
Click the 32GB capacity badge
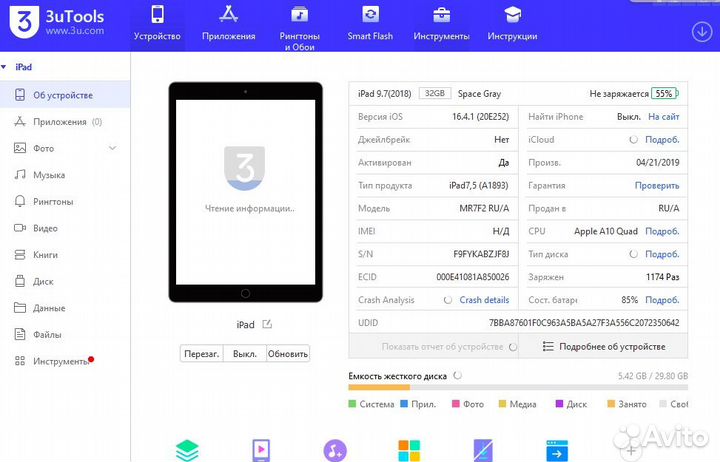(x=434, y=93)
